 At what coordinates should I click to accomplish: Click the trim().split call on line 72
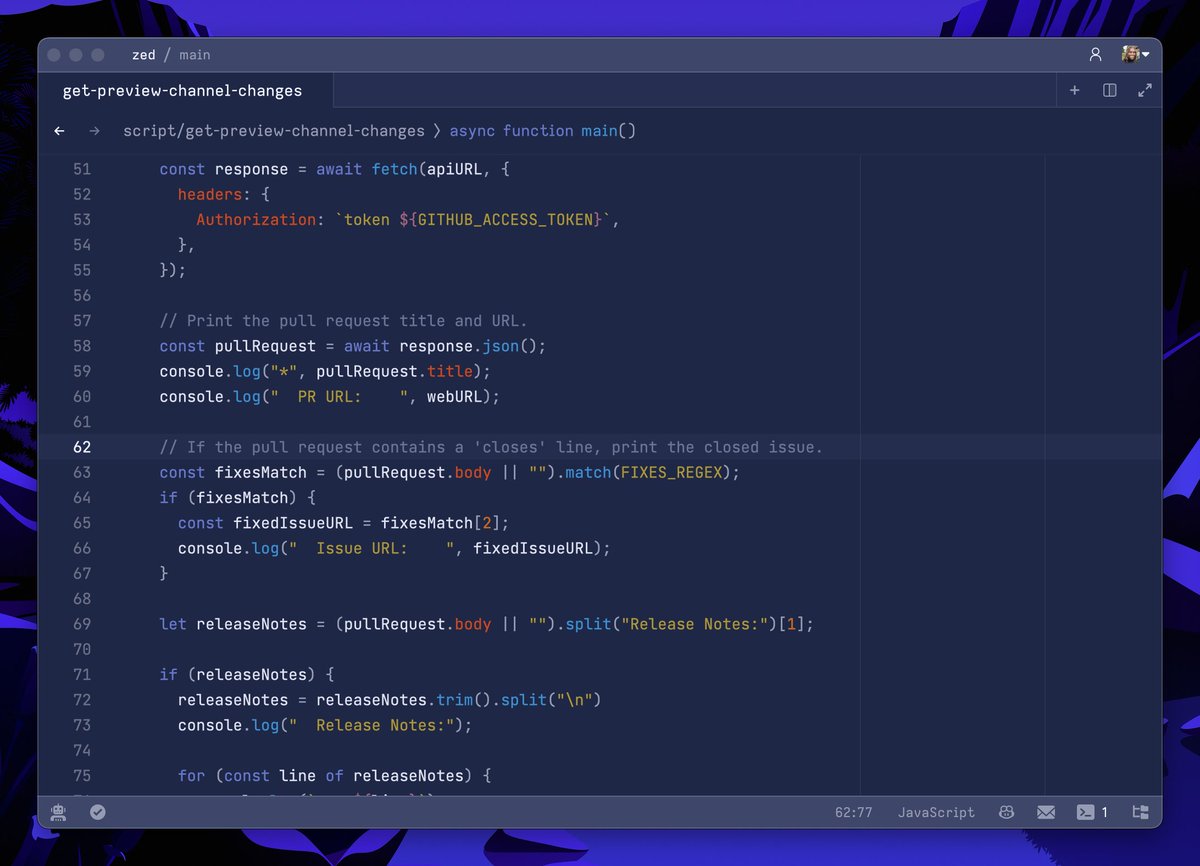tap(518, 700)
